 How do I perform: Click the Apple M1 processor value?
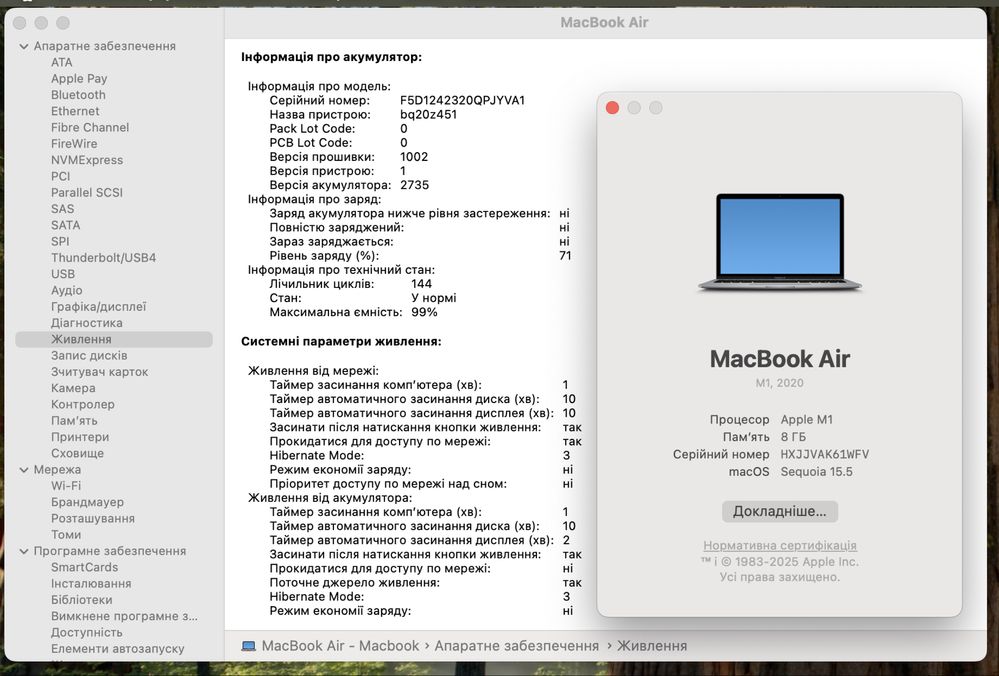pos(807,420)
